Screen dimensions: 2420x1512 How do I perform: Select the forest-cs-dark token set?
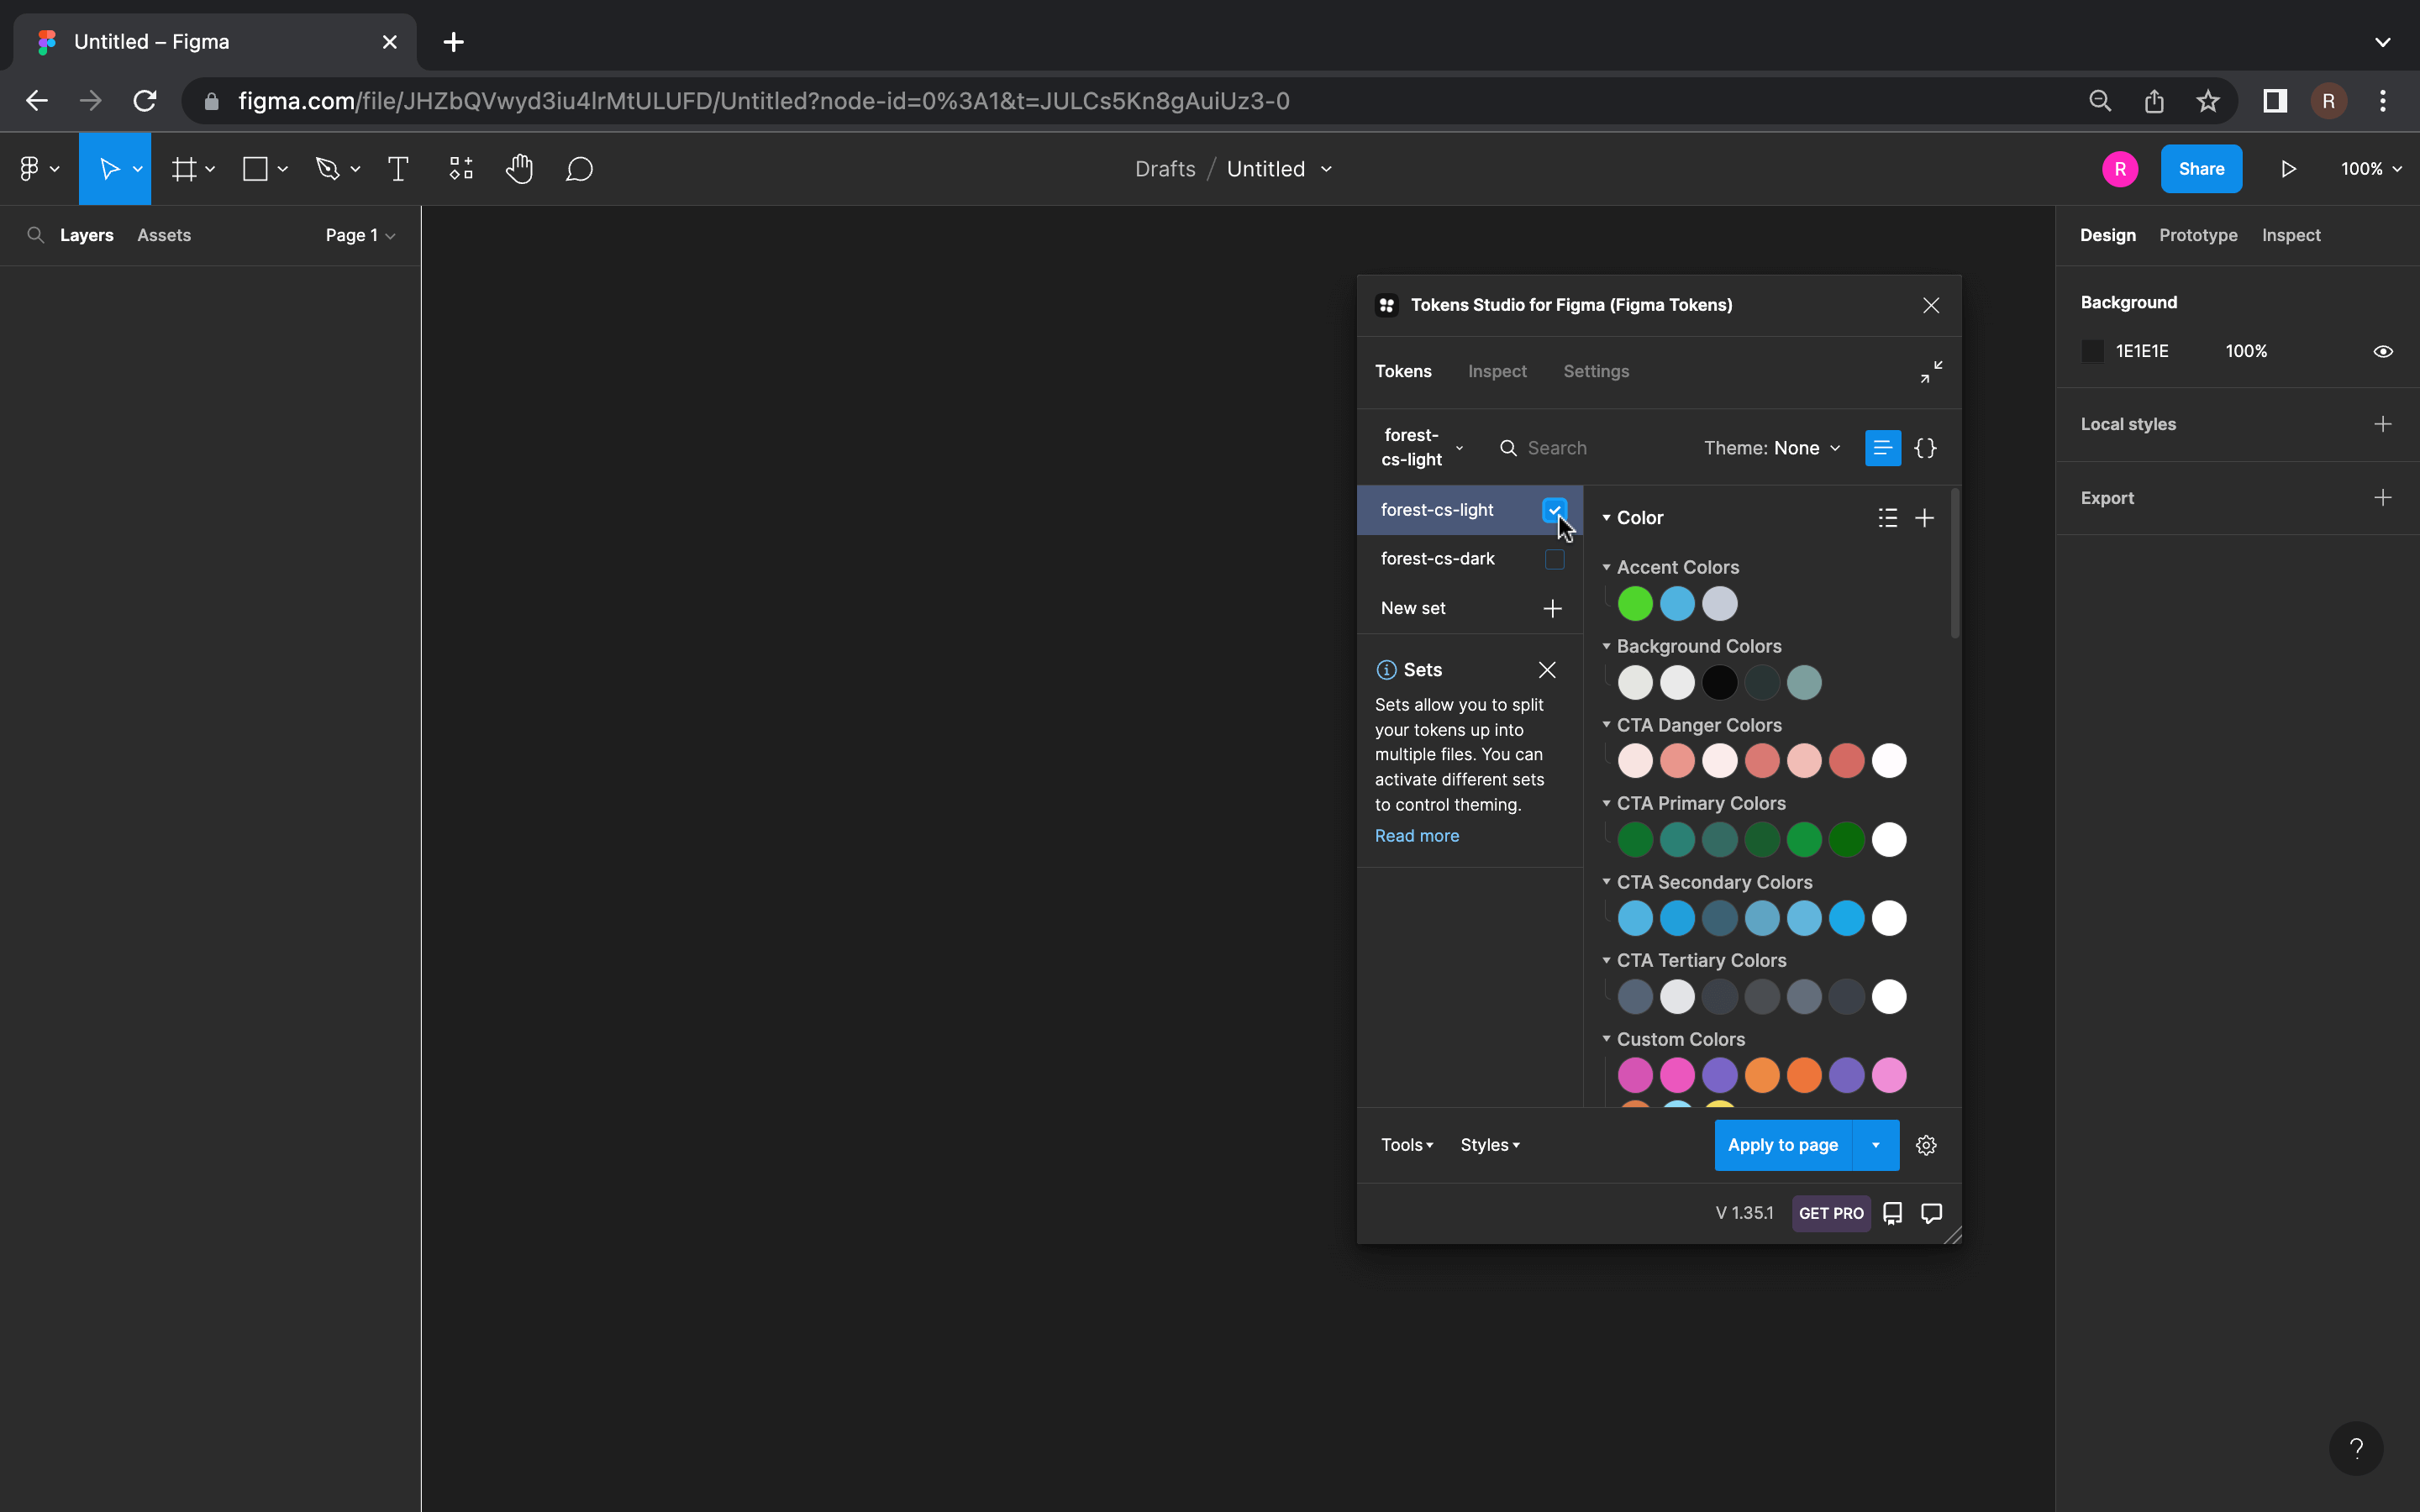(1438, 559)
